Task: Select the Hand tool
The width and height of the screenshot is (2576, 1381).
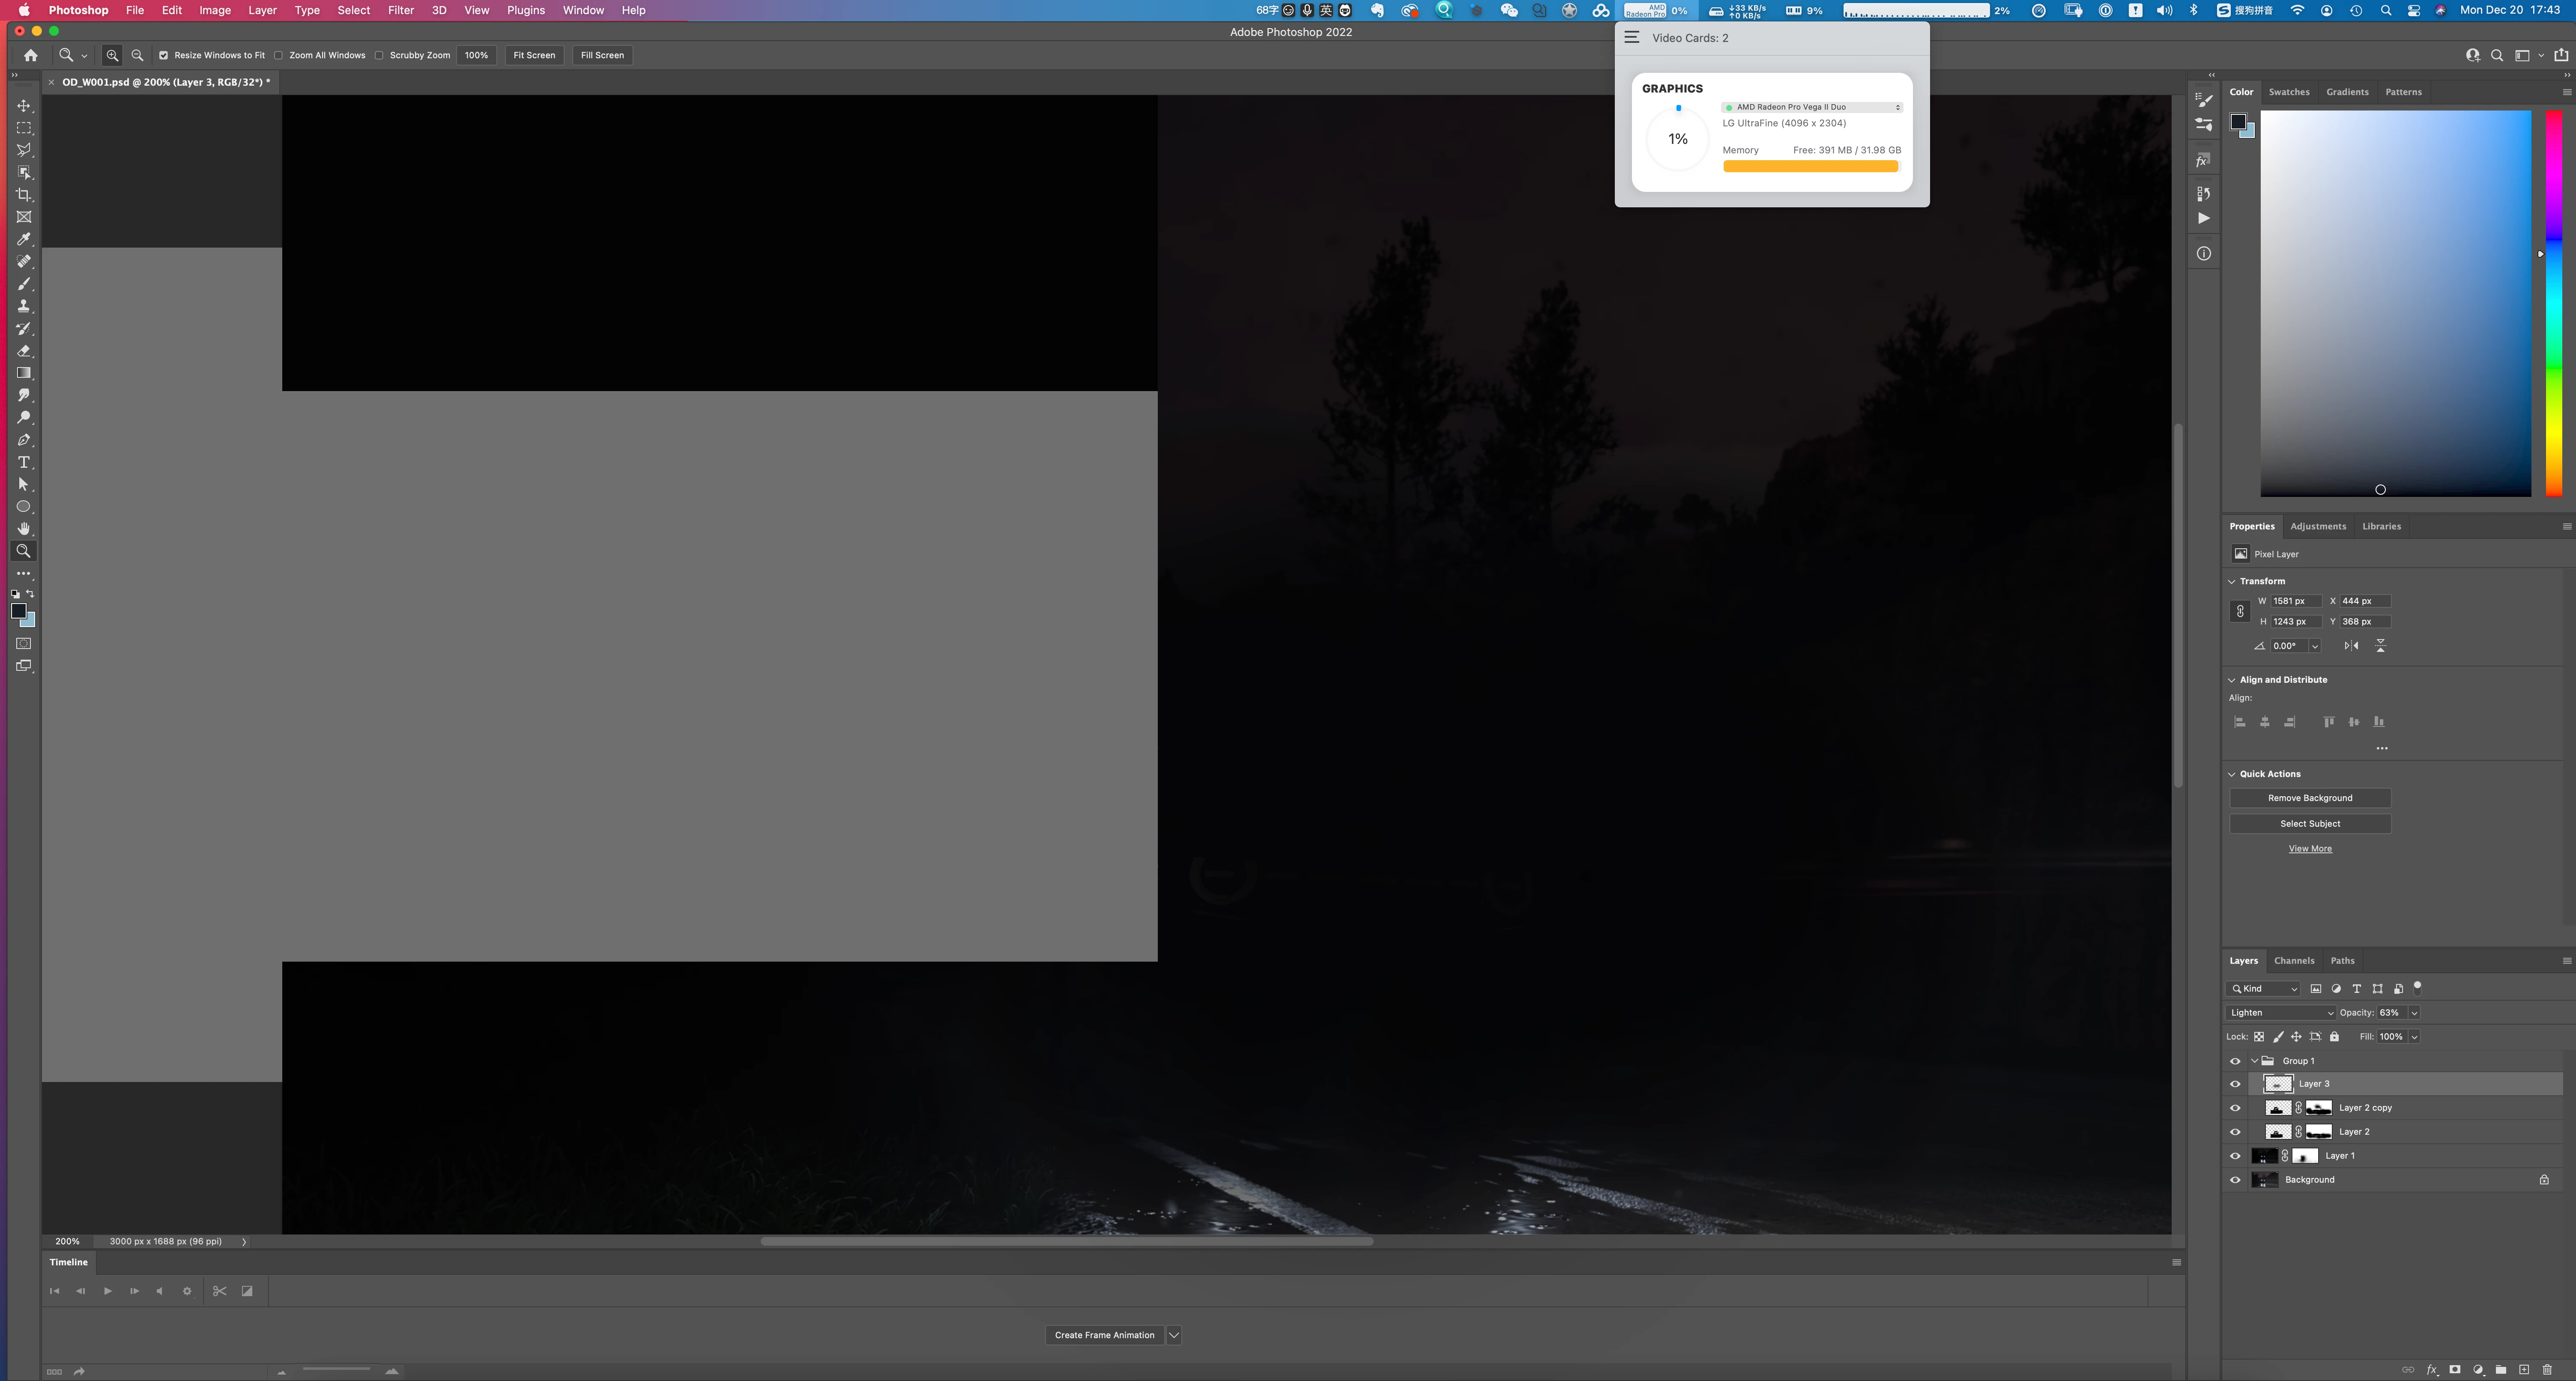Action: [24, 529]
